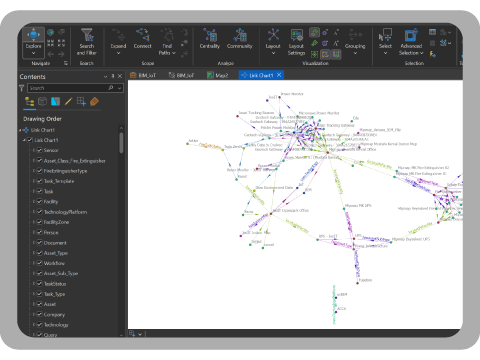This screenshot has height=360, width=480.
Task: Open the Select tool dropdown
Action: click(x=385, y=53)
